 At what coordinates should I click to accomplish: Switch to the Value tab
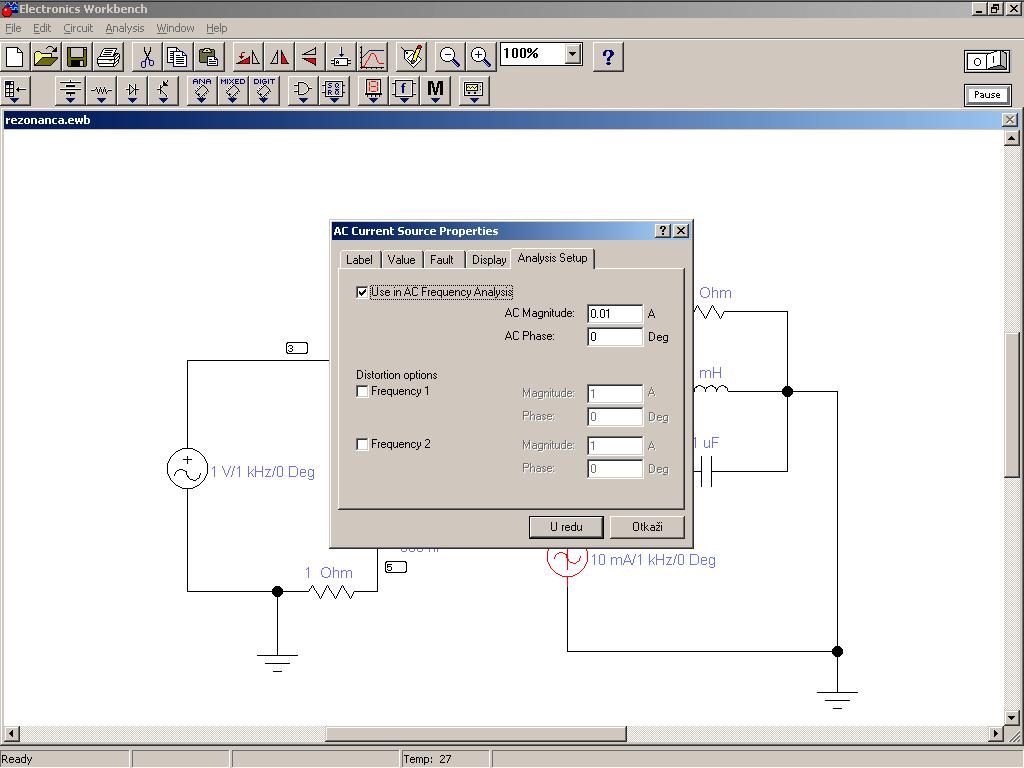click(x=401, y=260)
